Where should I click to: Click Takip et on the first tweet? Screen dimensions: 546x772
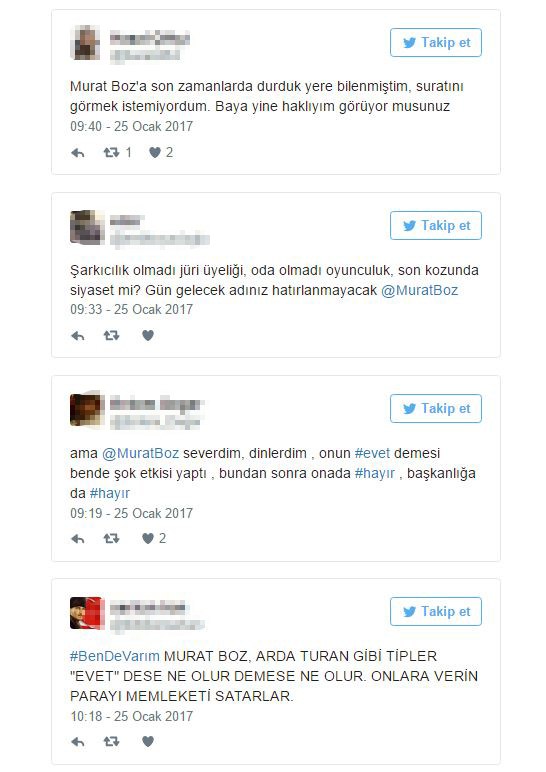(436, 43)
